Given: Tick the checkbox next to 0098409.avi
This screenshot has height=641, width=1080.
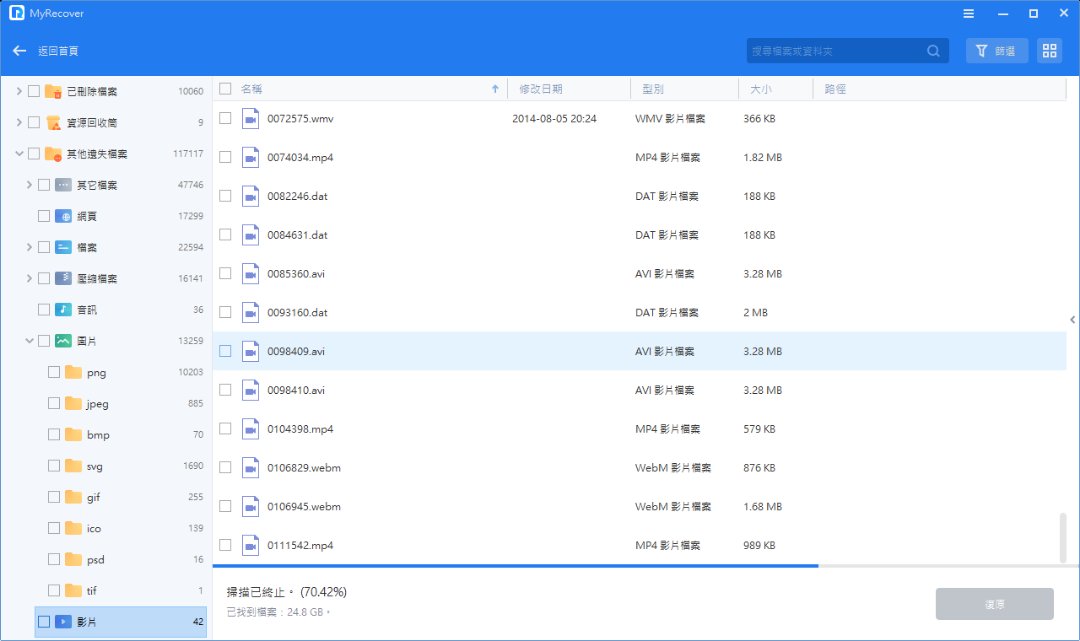Looking at the screenshot, I should 225,351.
